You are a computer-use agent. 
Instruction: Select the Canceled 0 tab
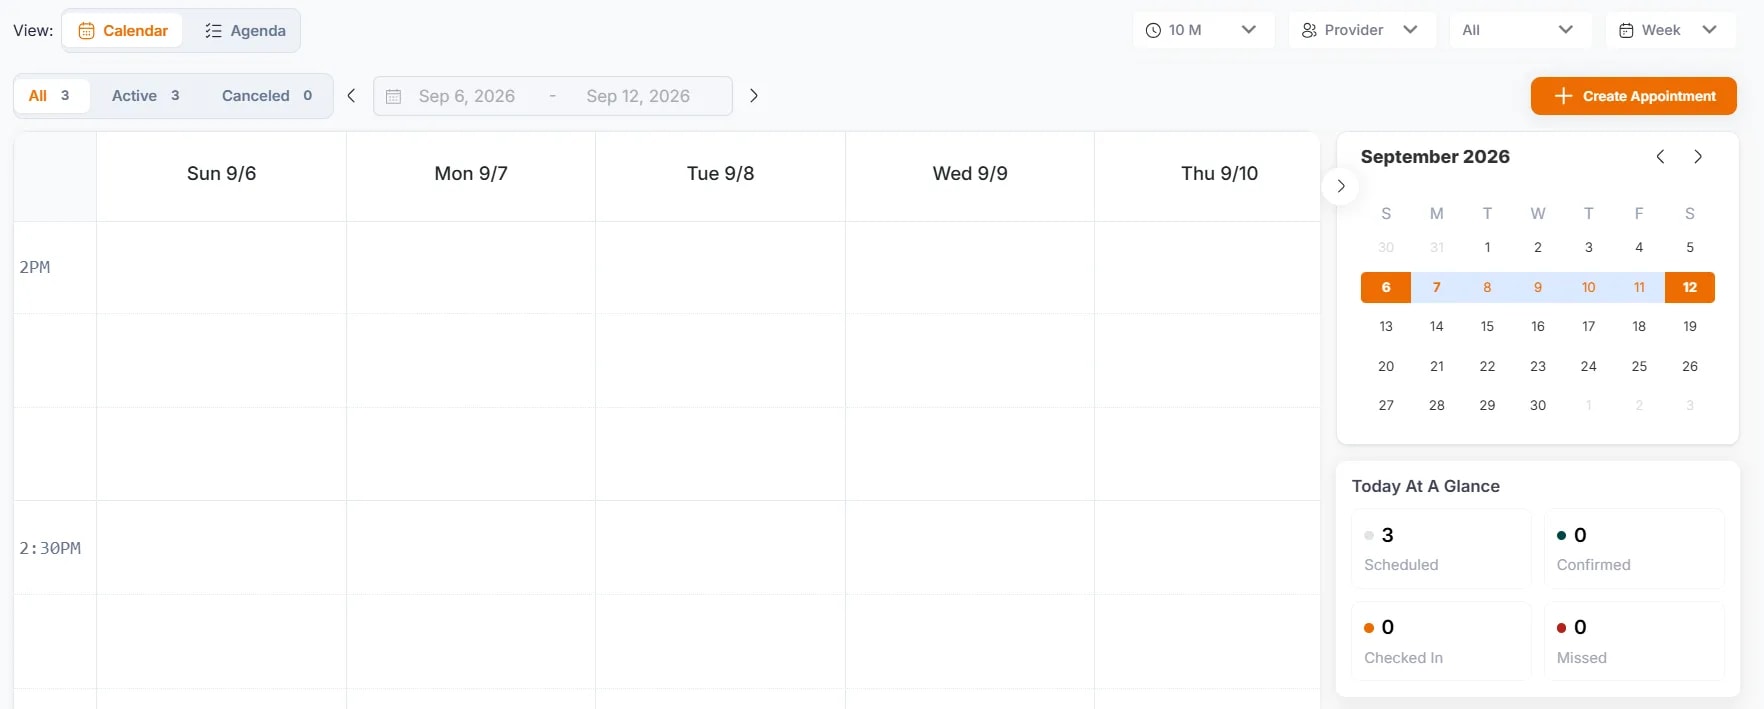point(267,96)
